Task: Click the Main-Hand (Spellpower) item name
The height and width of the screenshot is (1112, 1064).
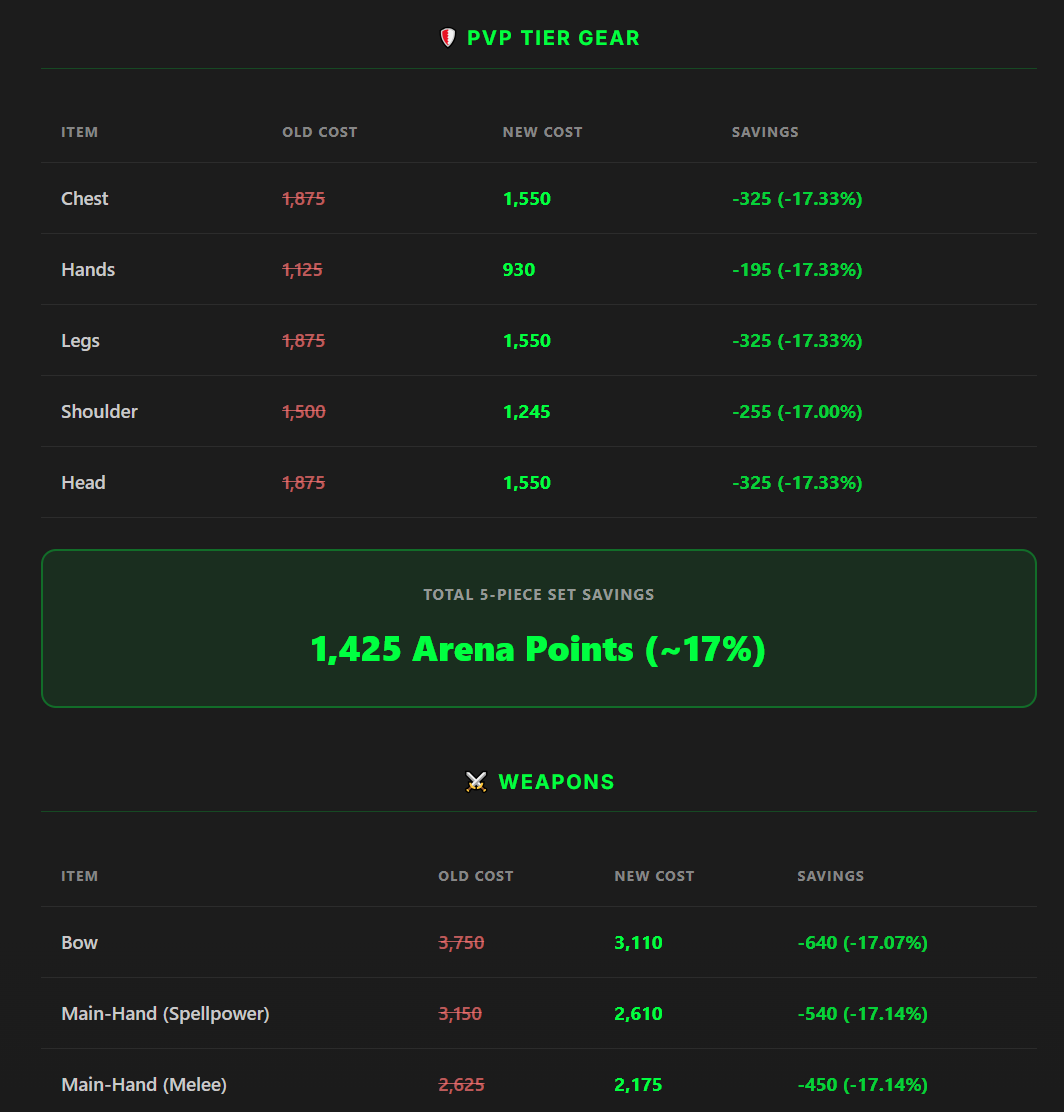Action: pyautogui.click(x=165, y=1014)
